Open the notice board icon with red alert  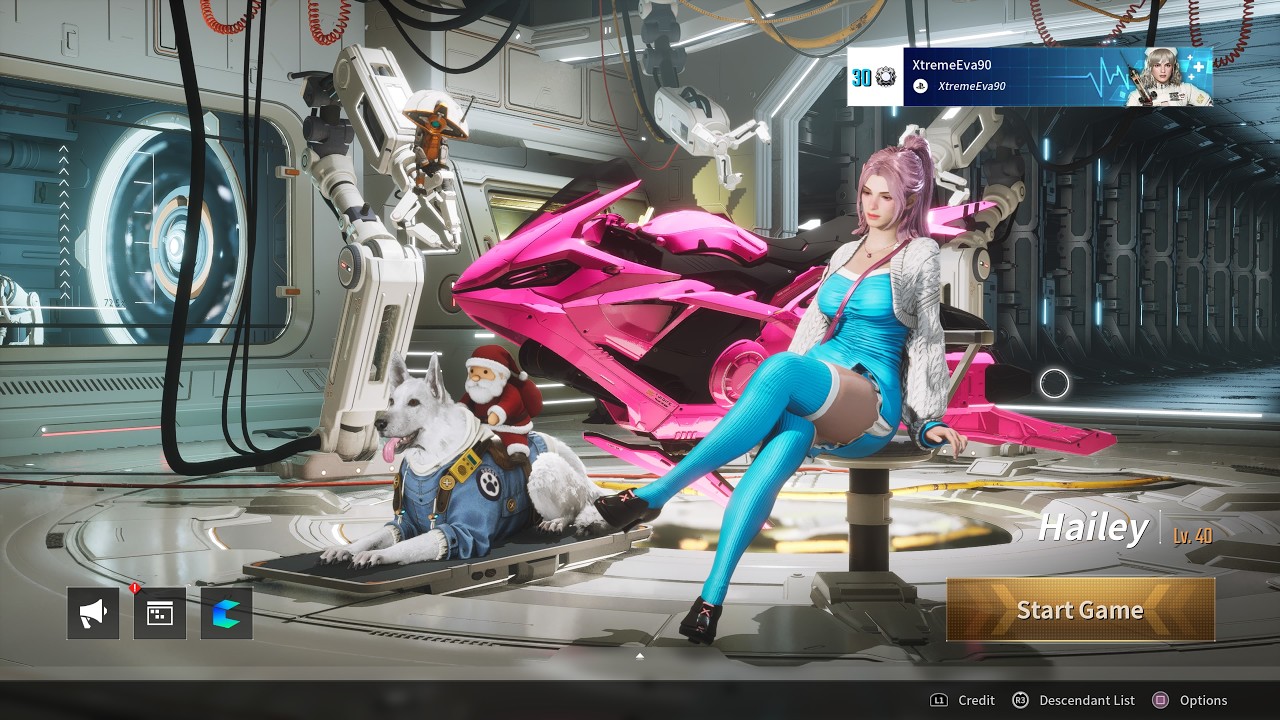pos(160,613)
